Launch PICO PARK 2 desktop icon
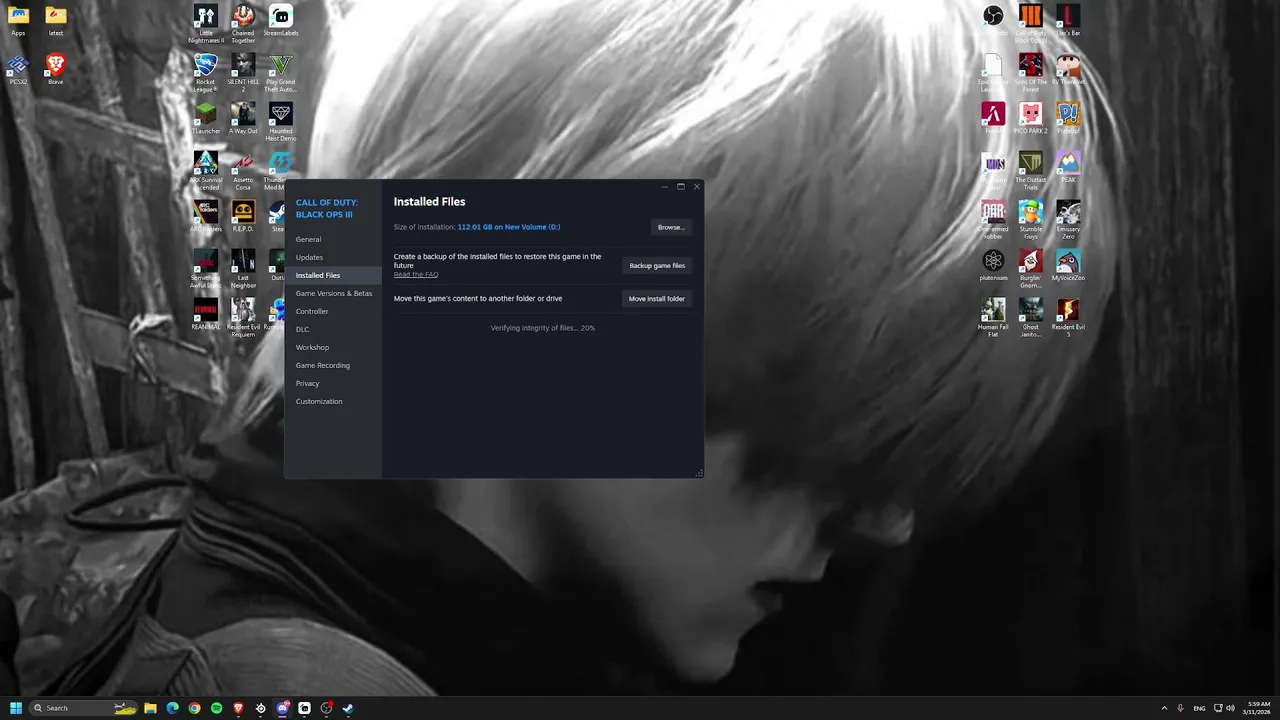Screen dimensions: 1280x720 1031,119
